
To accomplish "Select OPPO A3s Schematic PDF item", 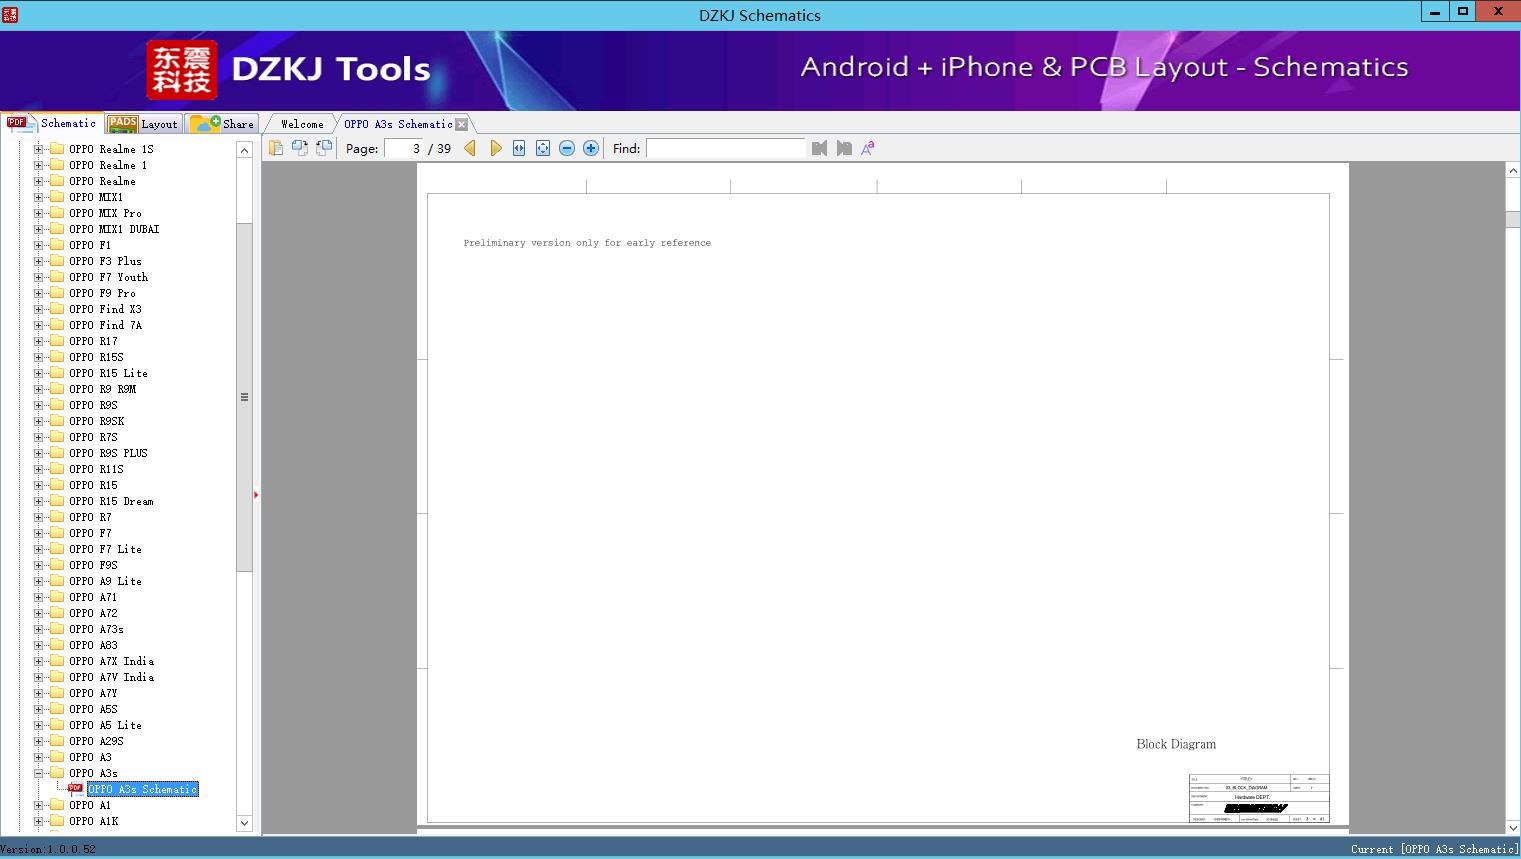I will [143, 789].
